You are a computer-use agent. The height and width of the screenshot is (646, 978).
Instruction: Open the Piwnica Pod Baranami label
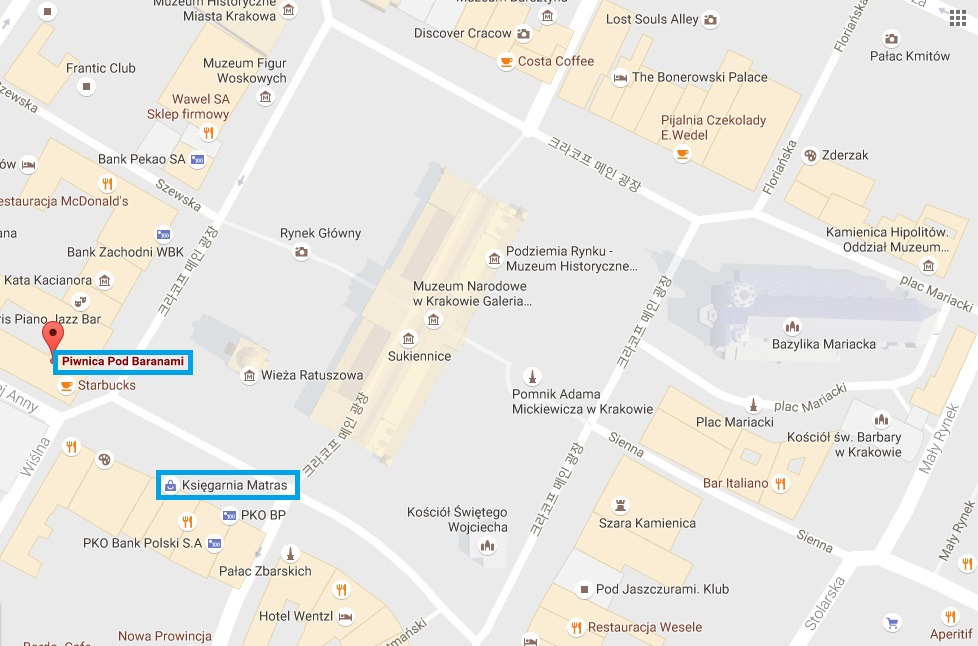[123, 362]
